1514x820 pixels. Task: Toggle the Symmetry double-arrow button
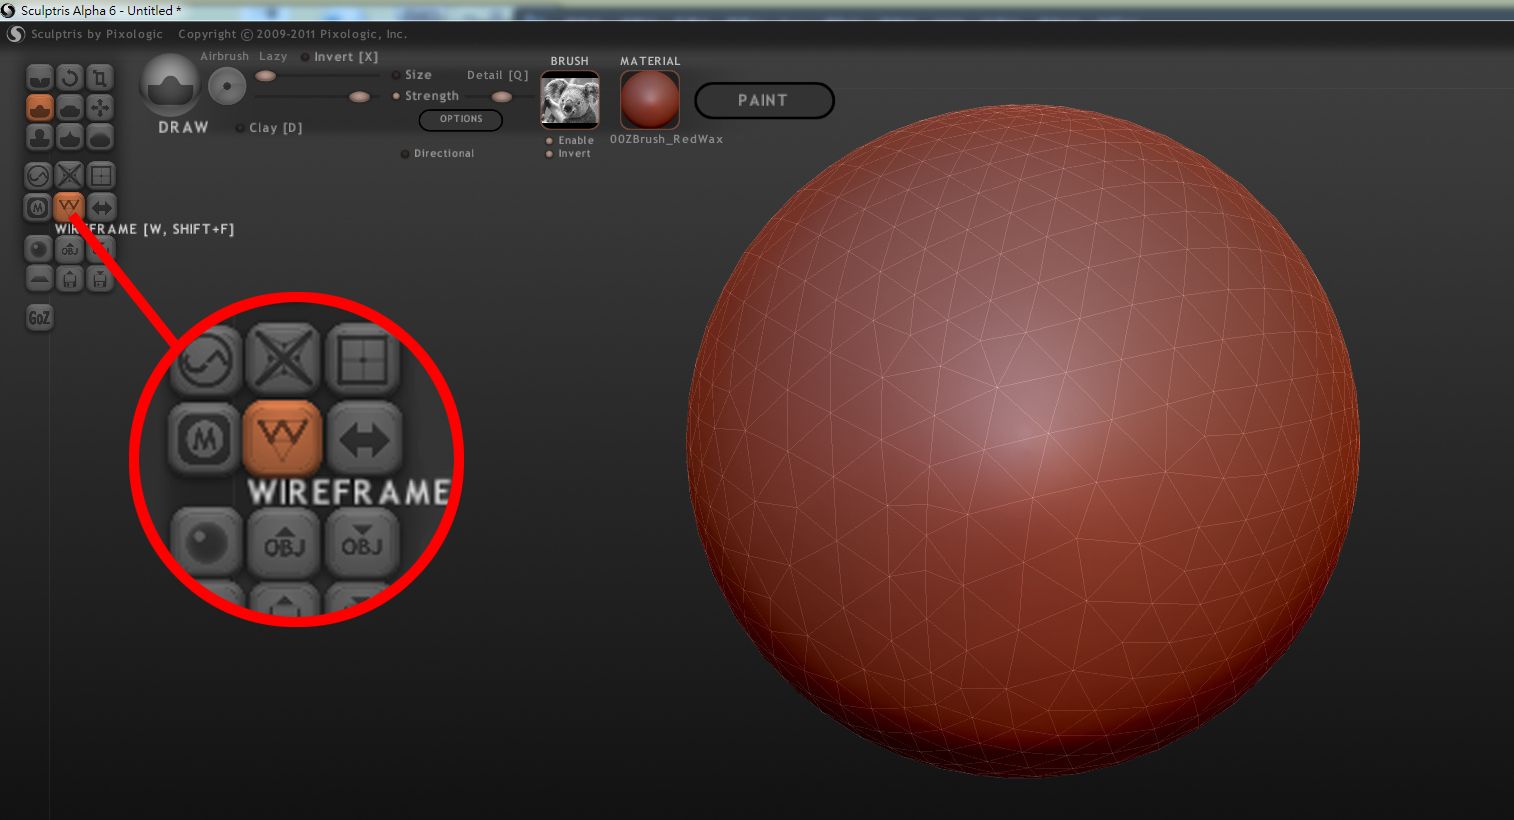[x=101, y=207]
